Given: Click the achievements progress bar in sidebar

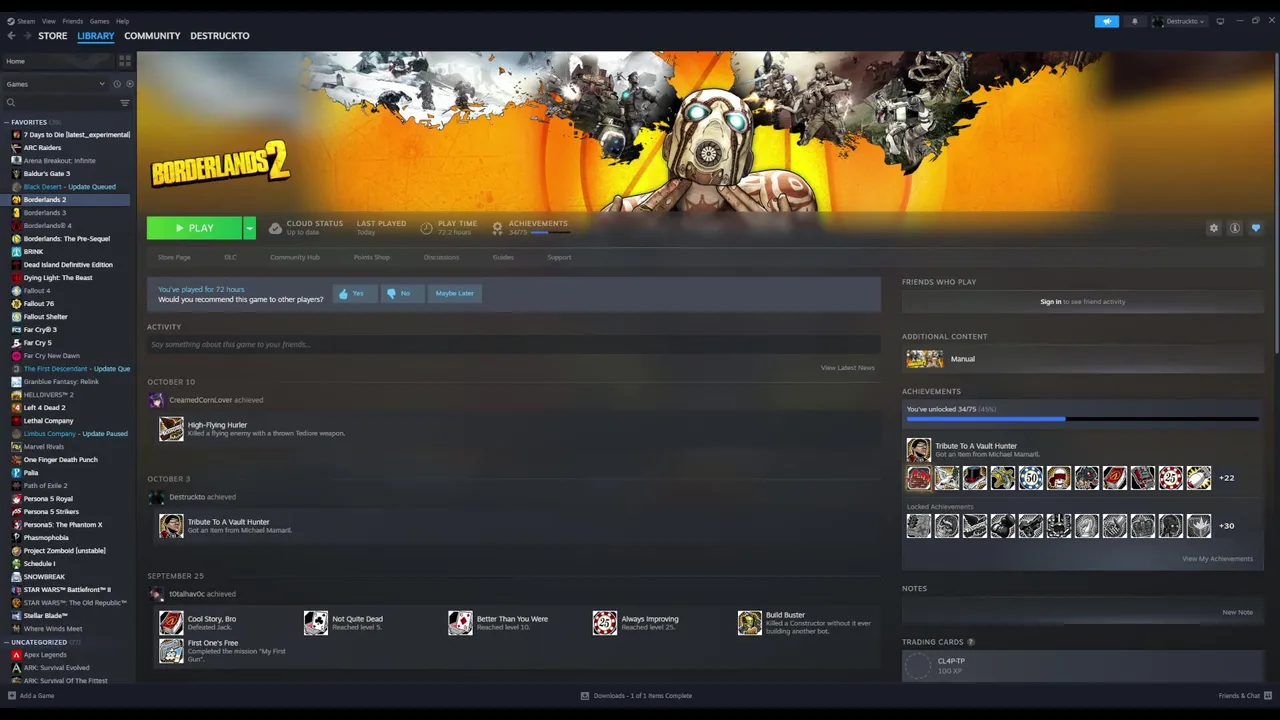Looking at the screenshot, I should pyautogui.click(x=1082, y=419).
